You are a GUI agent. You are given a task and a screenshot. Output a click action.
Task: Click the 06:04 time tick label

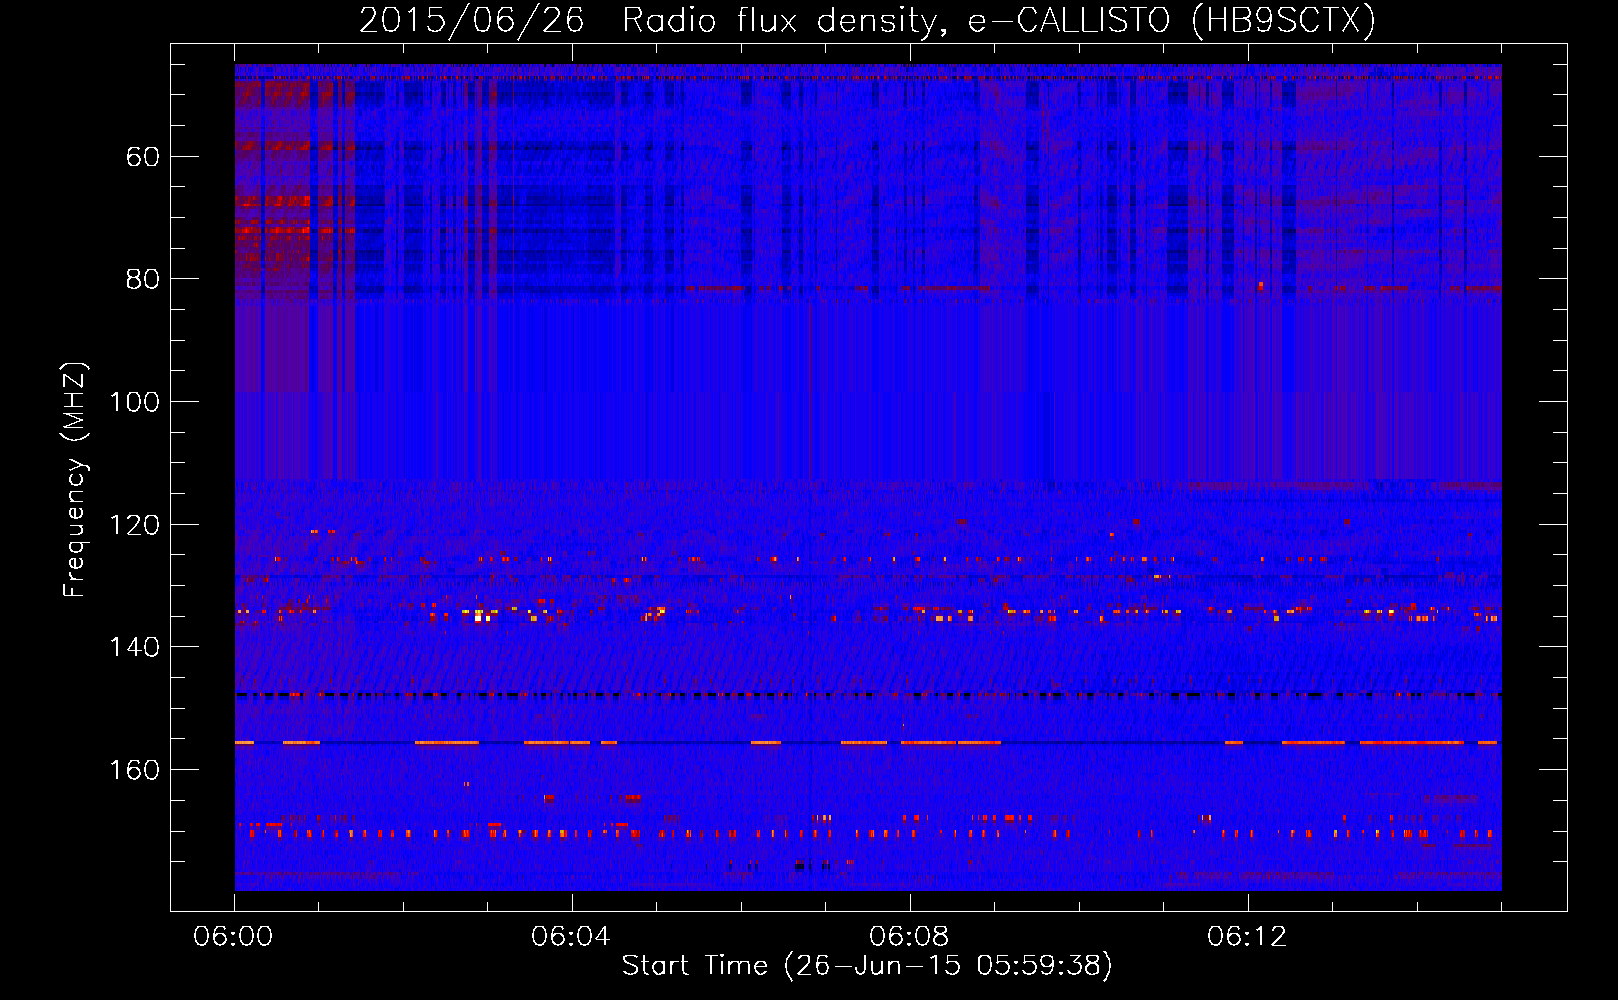(571, 937)
